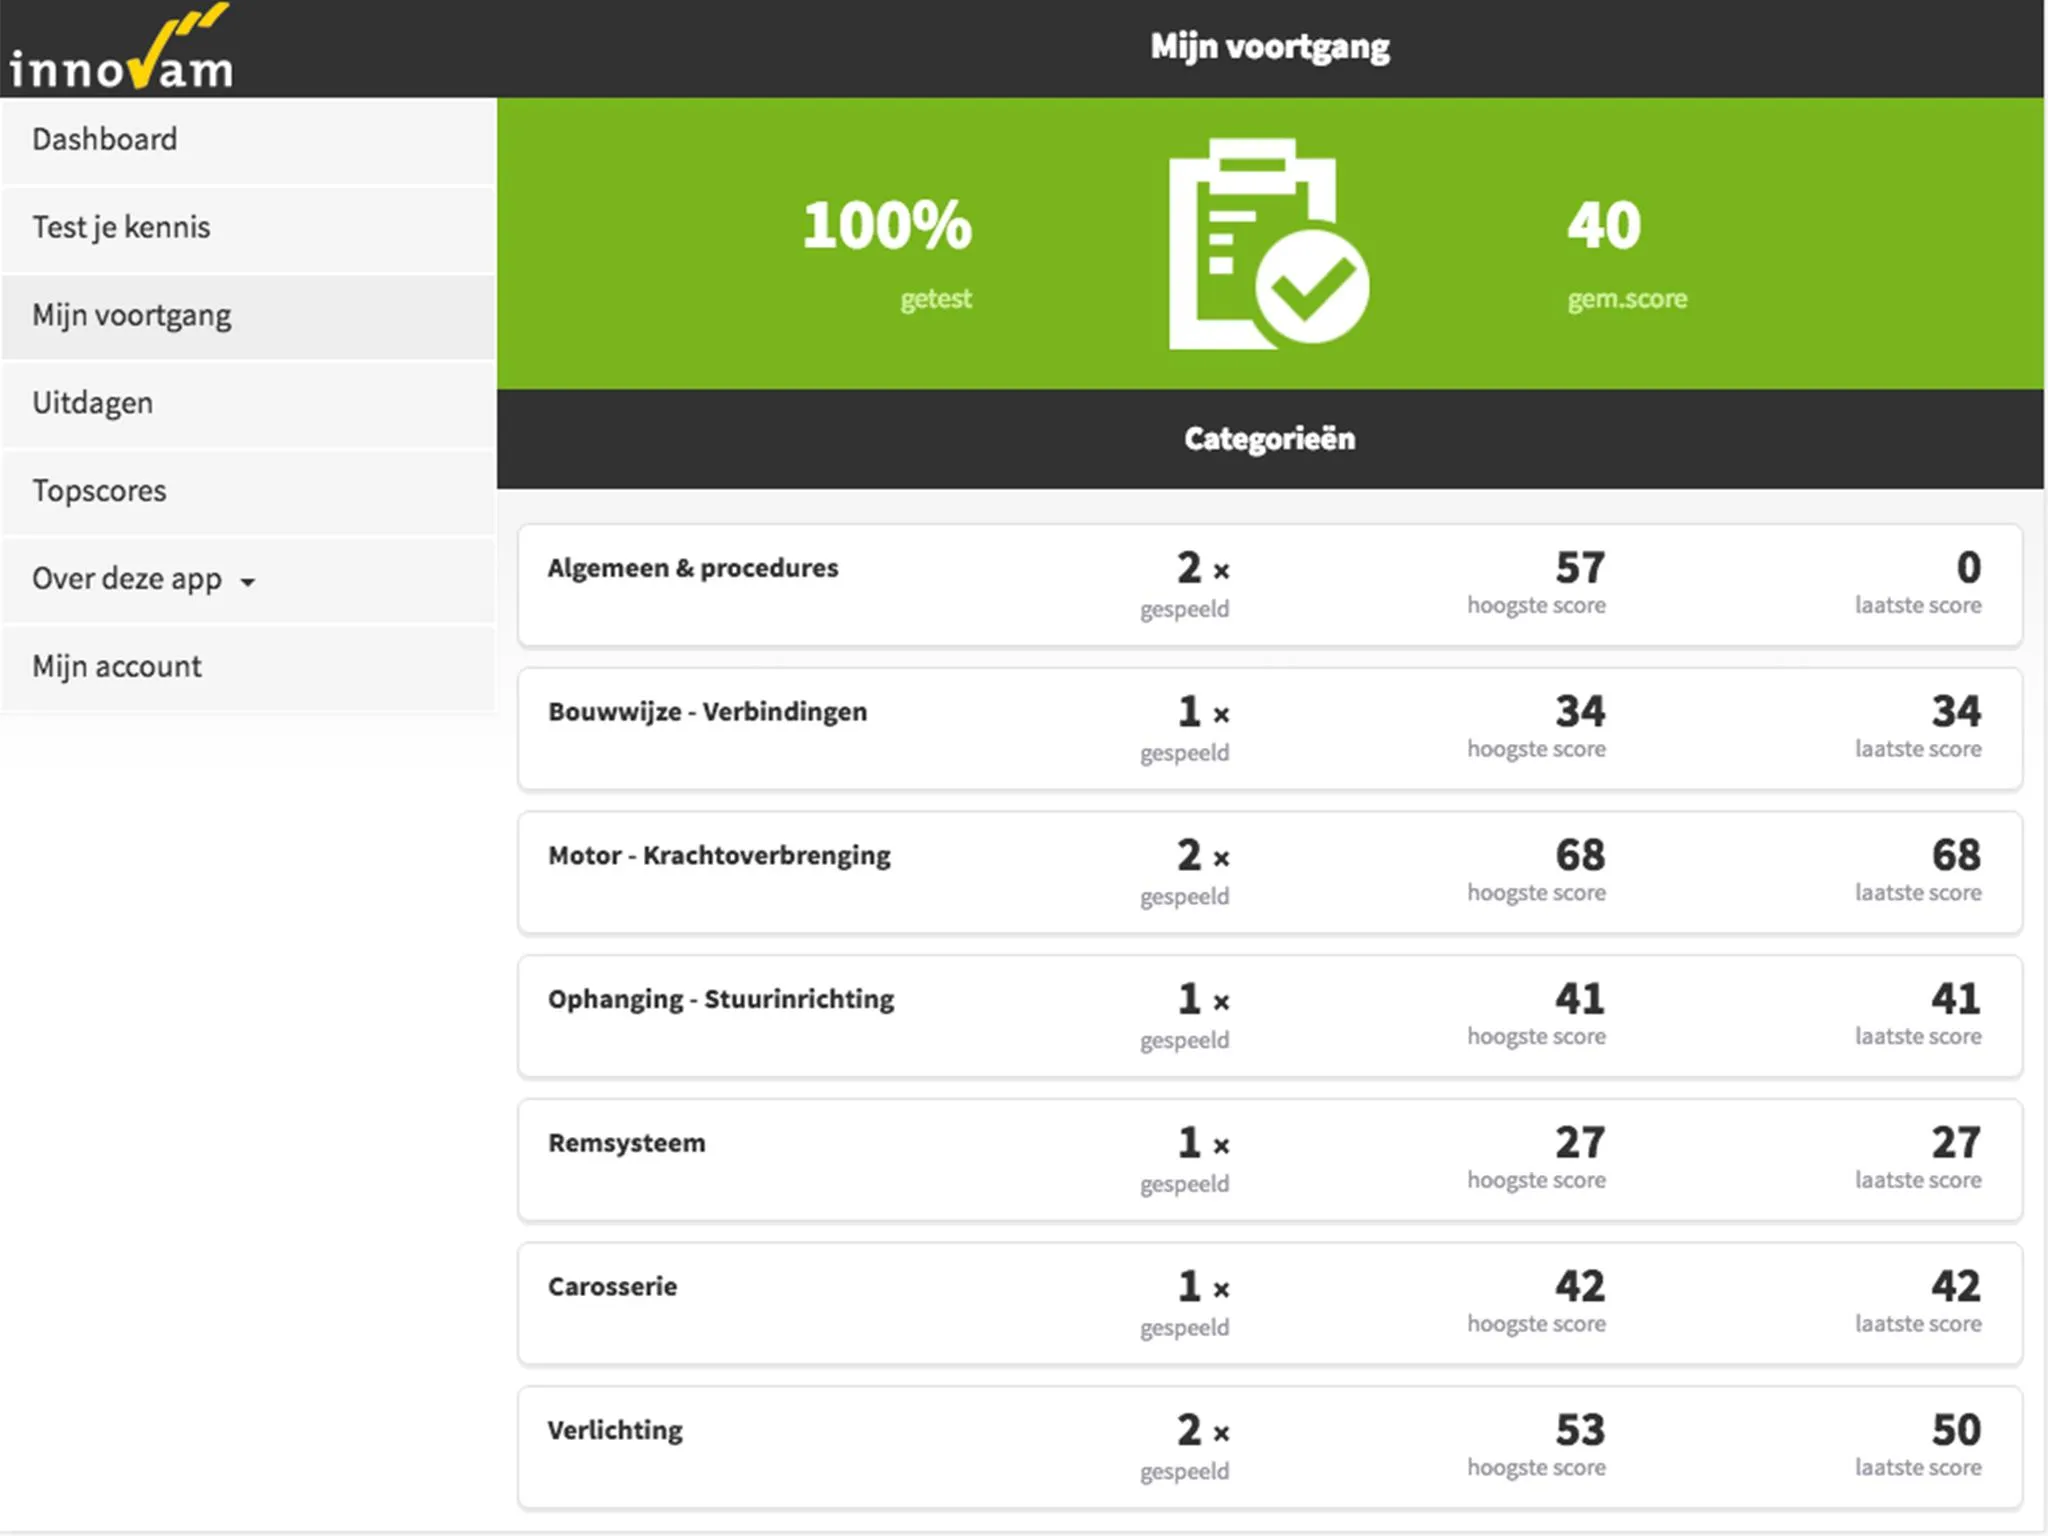This screenshot has height=1536, width=2048.
Task: Open Test je kennis section
Action: click(250, 226)
